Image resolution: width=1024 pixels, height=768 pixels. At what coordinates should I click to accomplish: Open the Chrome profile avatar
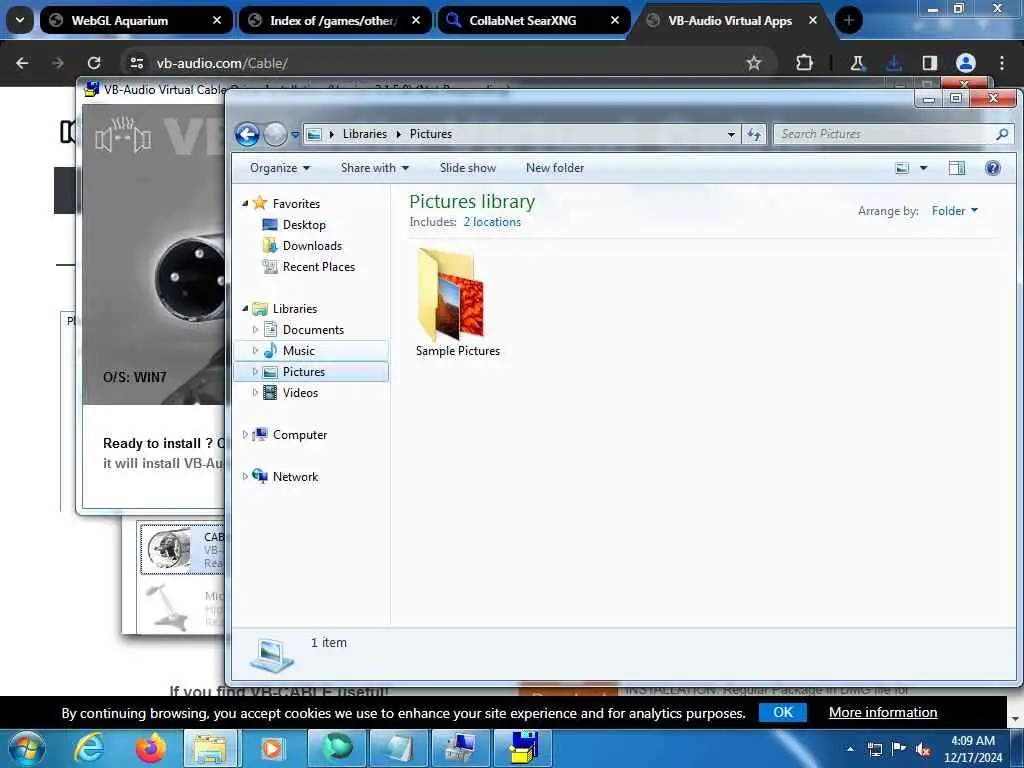pyautogui.click(x=965, y=63)
